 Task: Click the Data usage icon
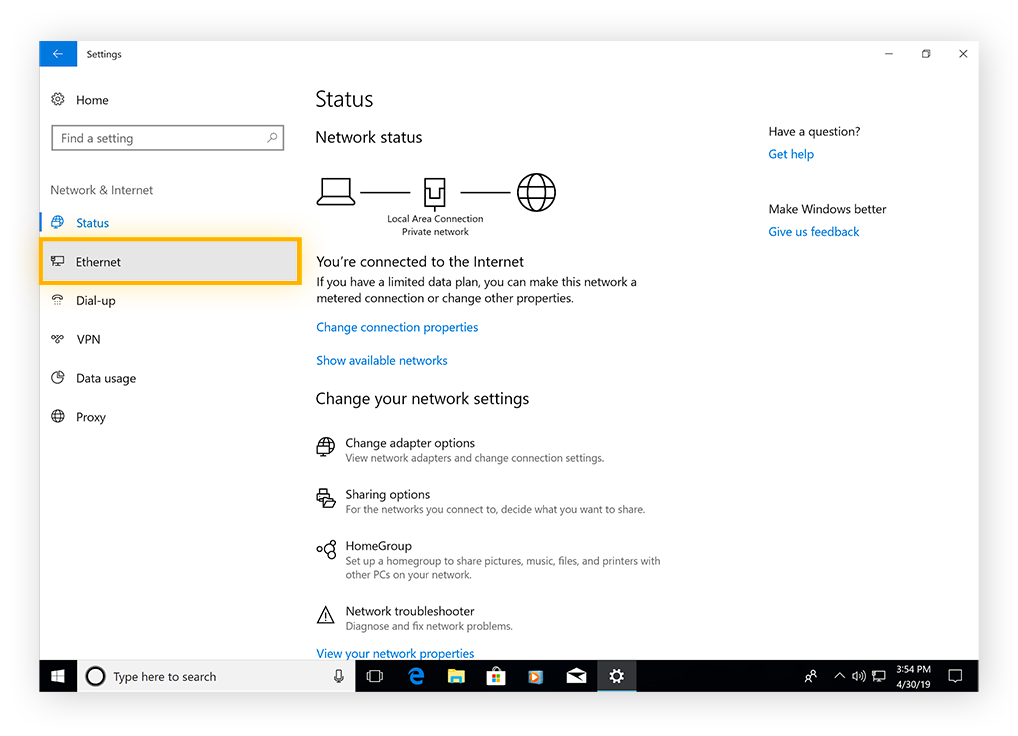pos(58,378)
